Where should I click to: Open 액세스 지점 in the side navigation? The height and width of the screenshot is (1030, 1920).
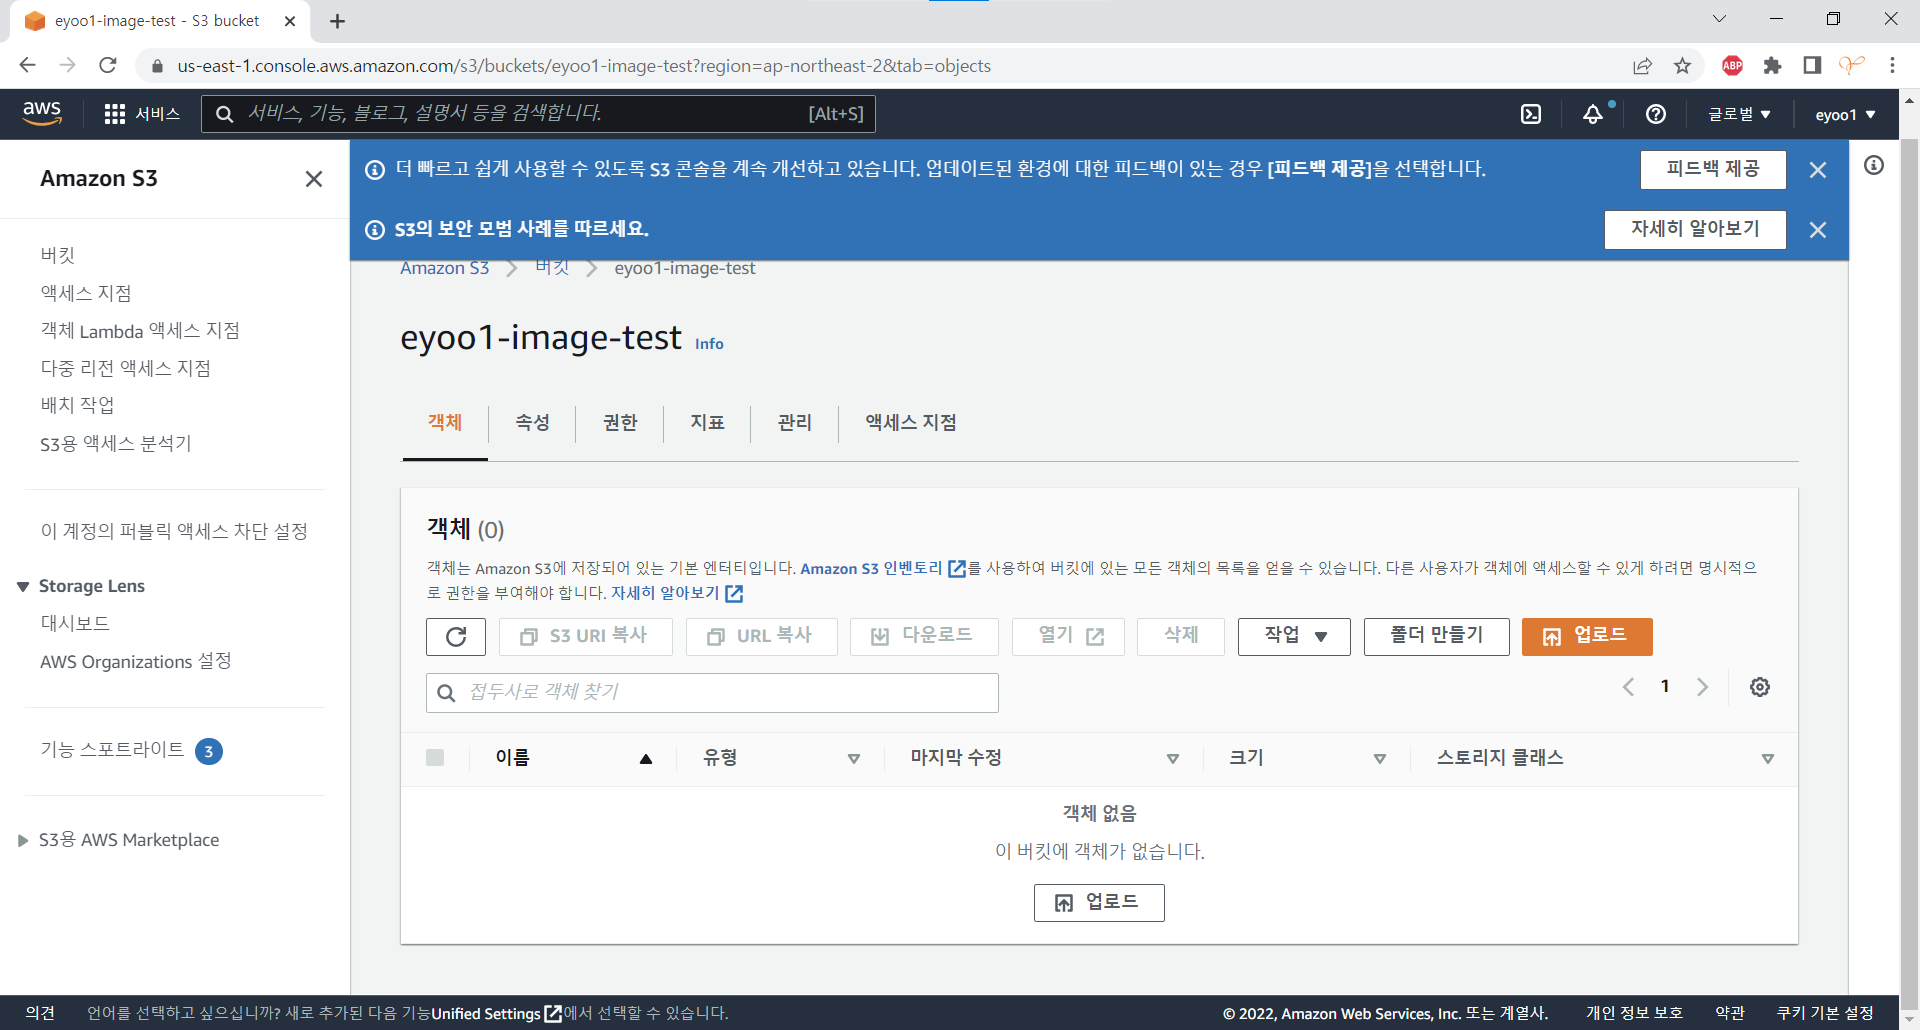tap(86, 293)
